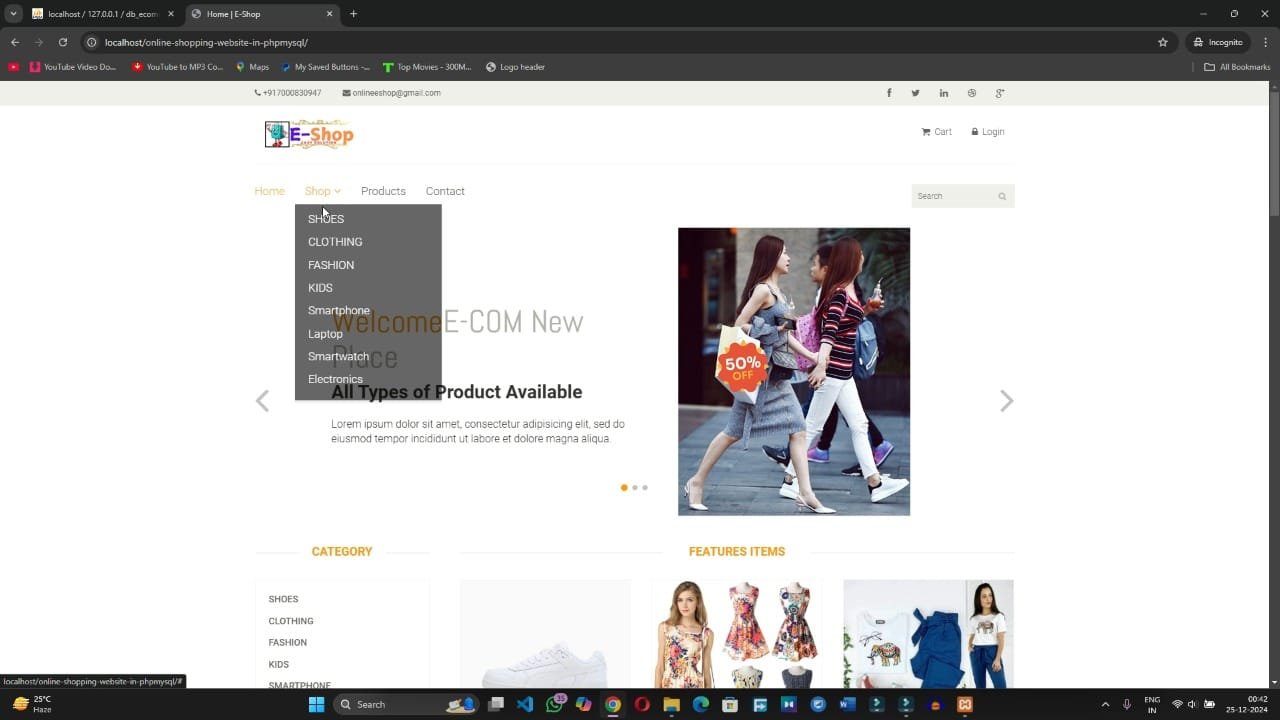Open Microsoft Word from the taskbar
Screen dimensions: 1280x720
(847, 704)
